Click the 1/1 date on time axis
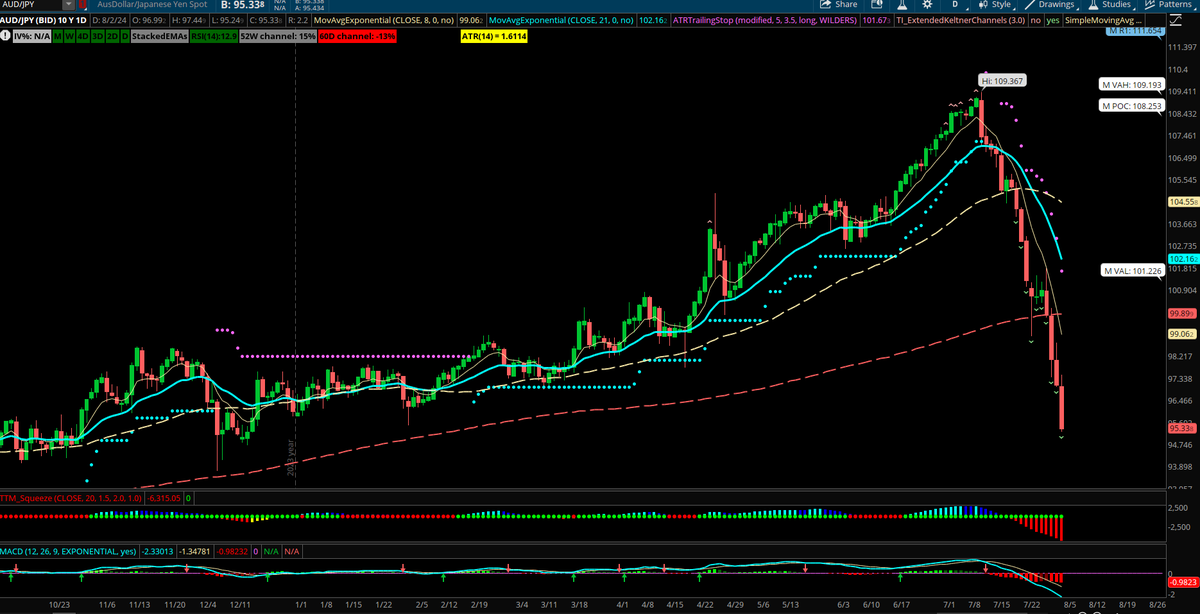Image resolution: width=1200 pixels, height=614 pixels. pos(300,605)
